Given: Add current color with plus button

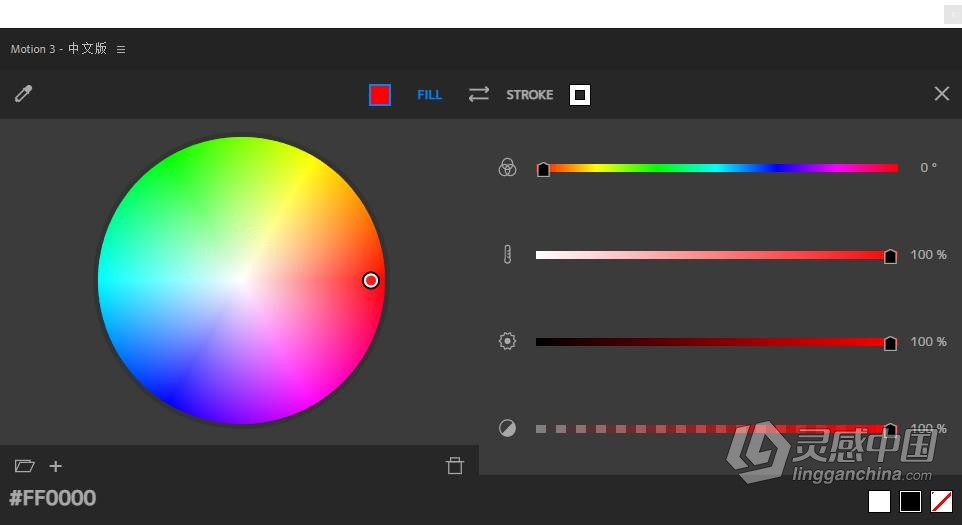Looking at the screenshot, I should 56,467.
